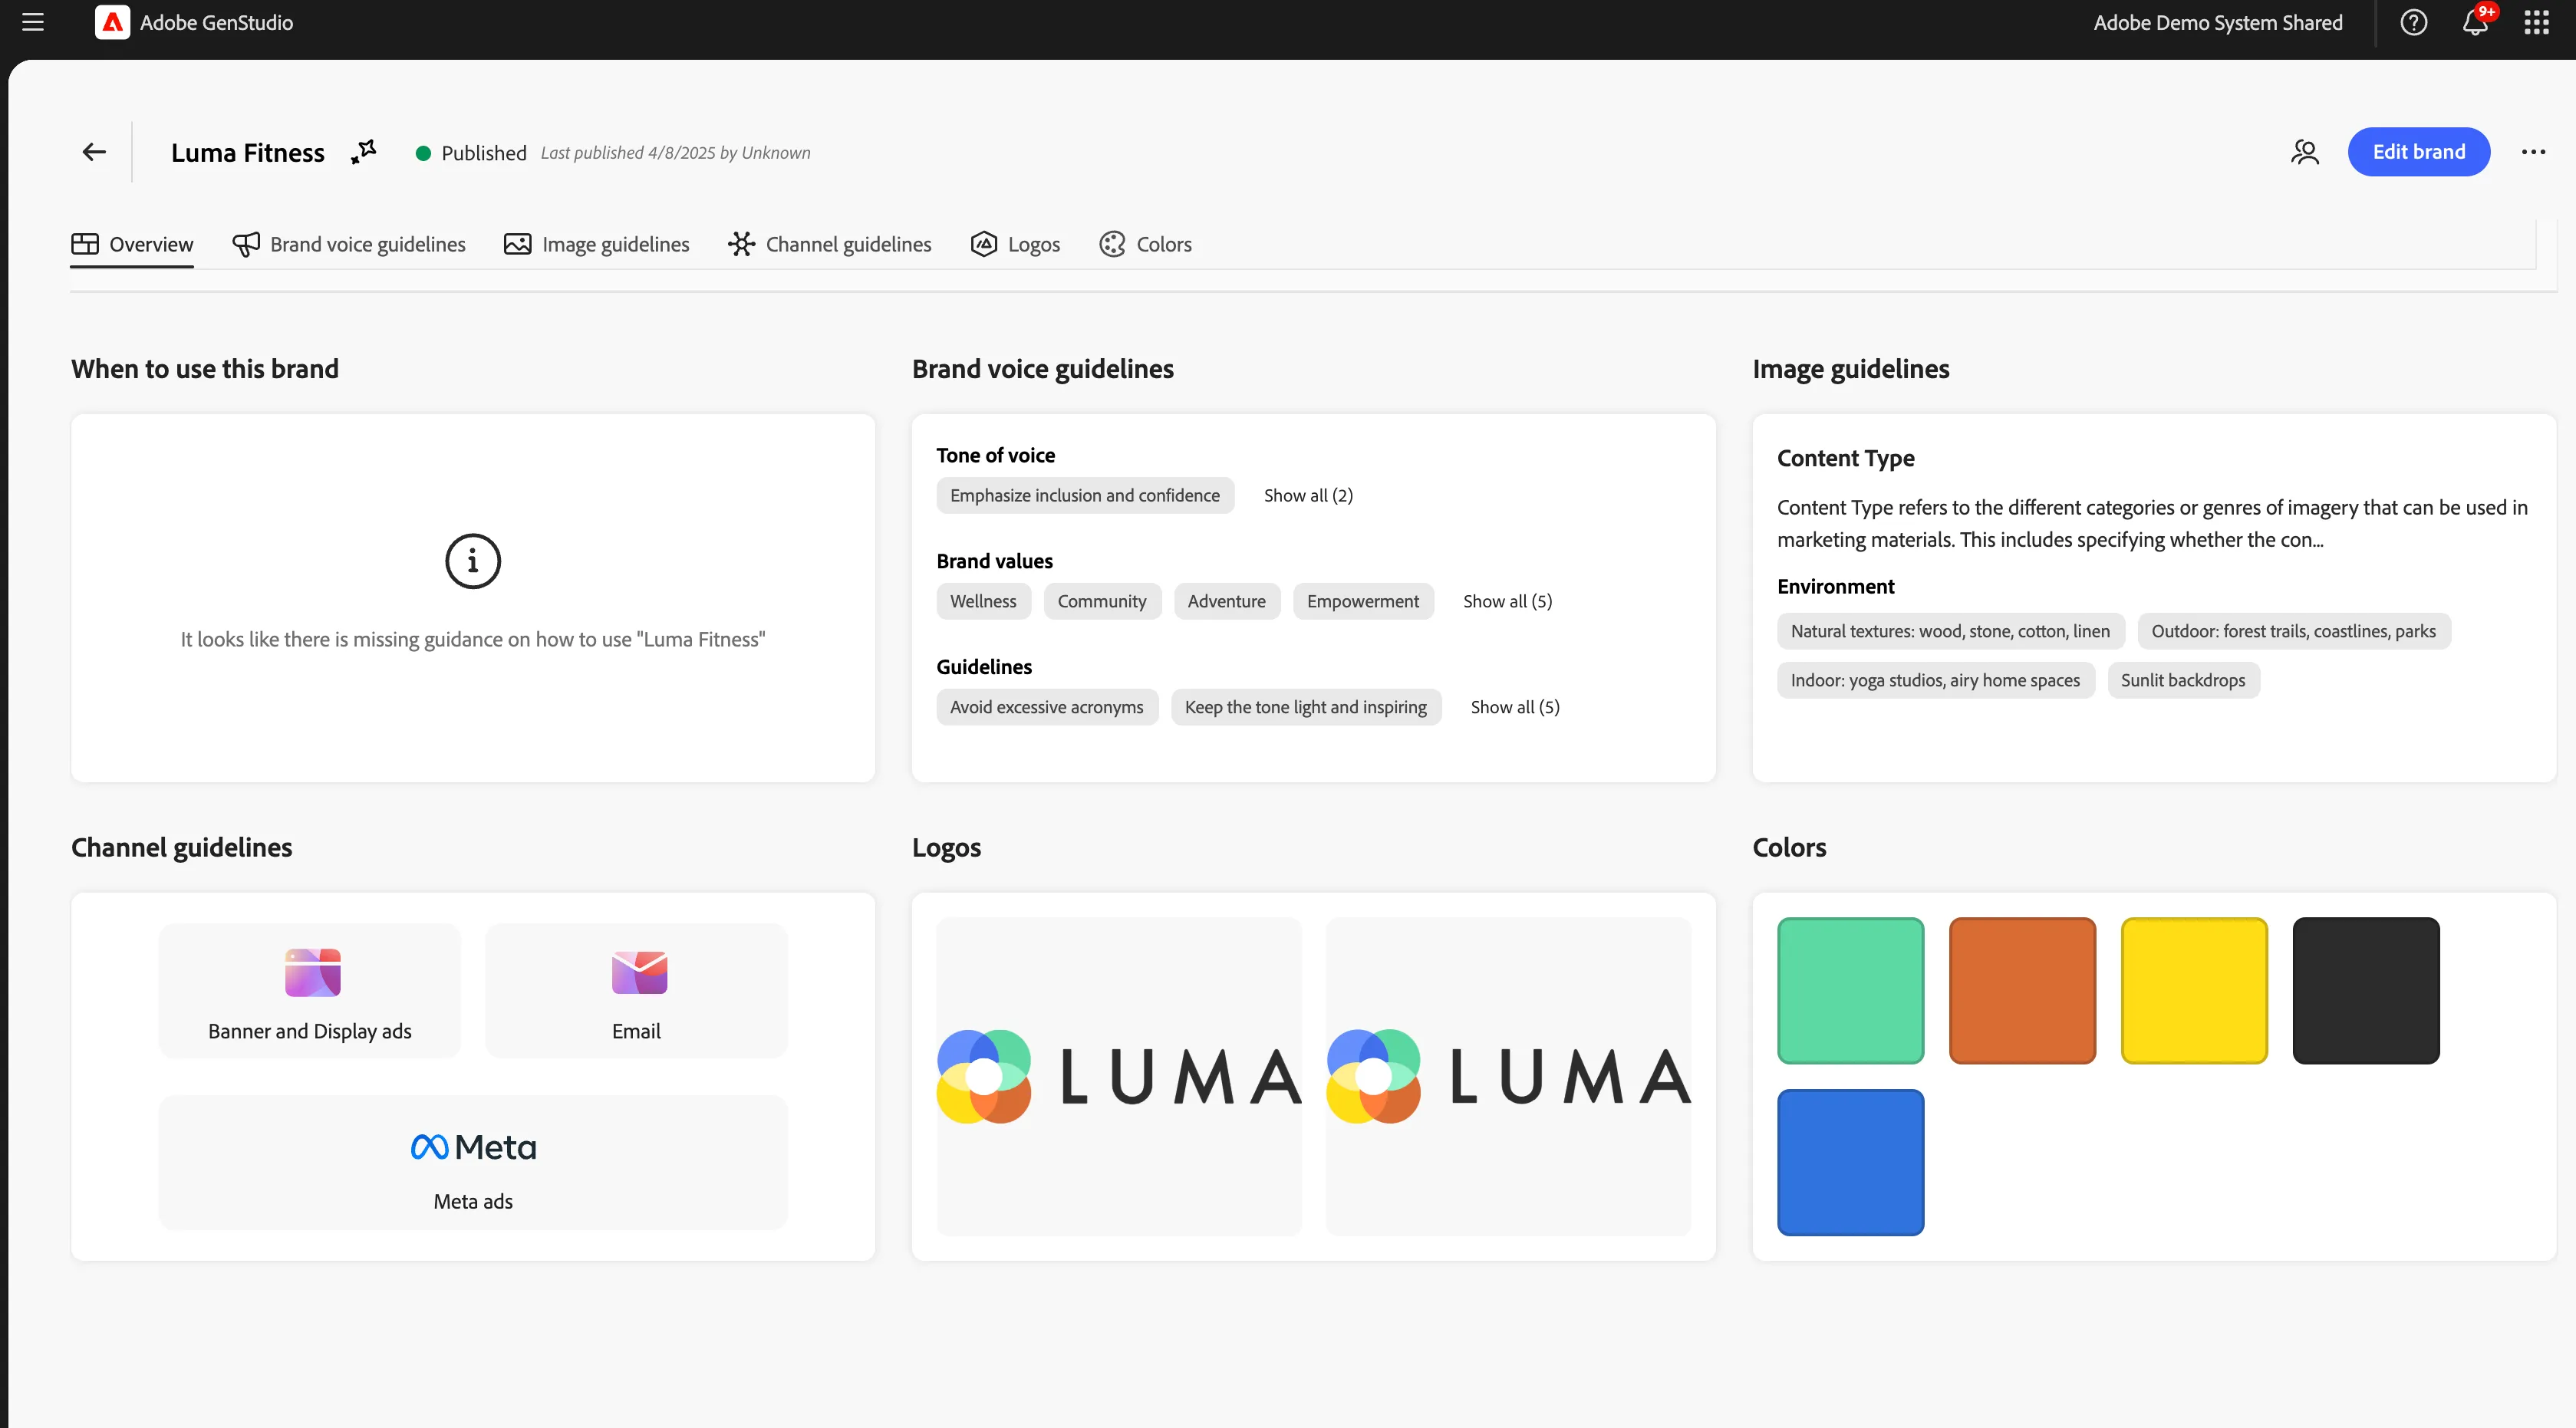Click the Edit brand button
Screen dimensions: 2576x1428
(x=2418, y=152)
